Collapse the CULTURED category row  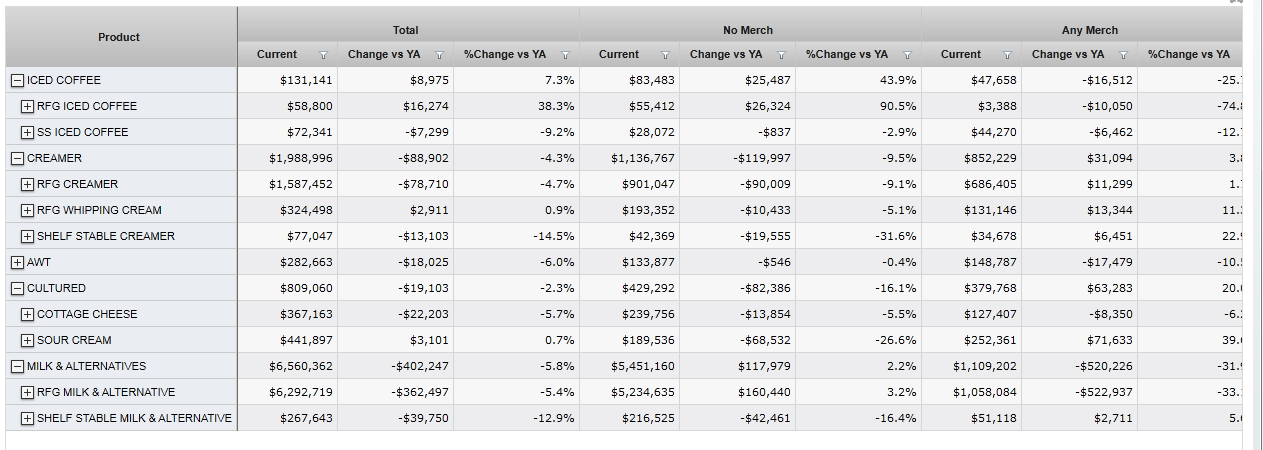pos(17,289)
